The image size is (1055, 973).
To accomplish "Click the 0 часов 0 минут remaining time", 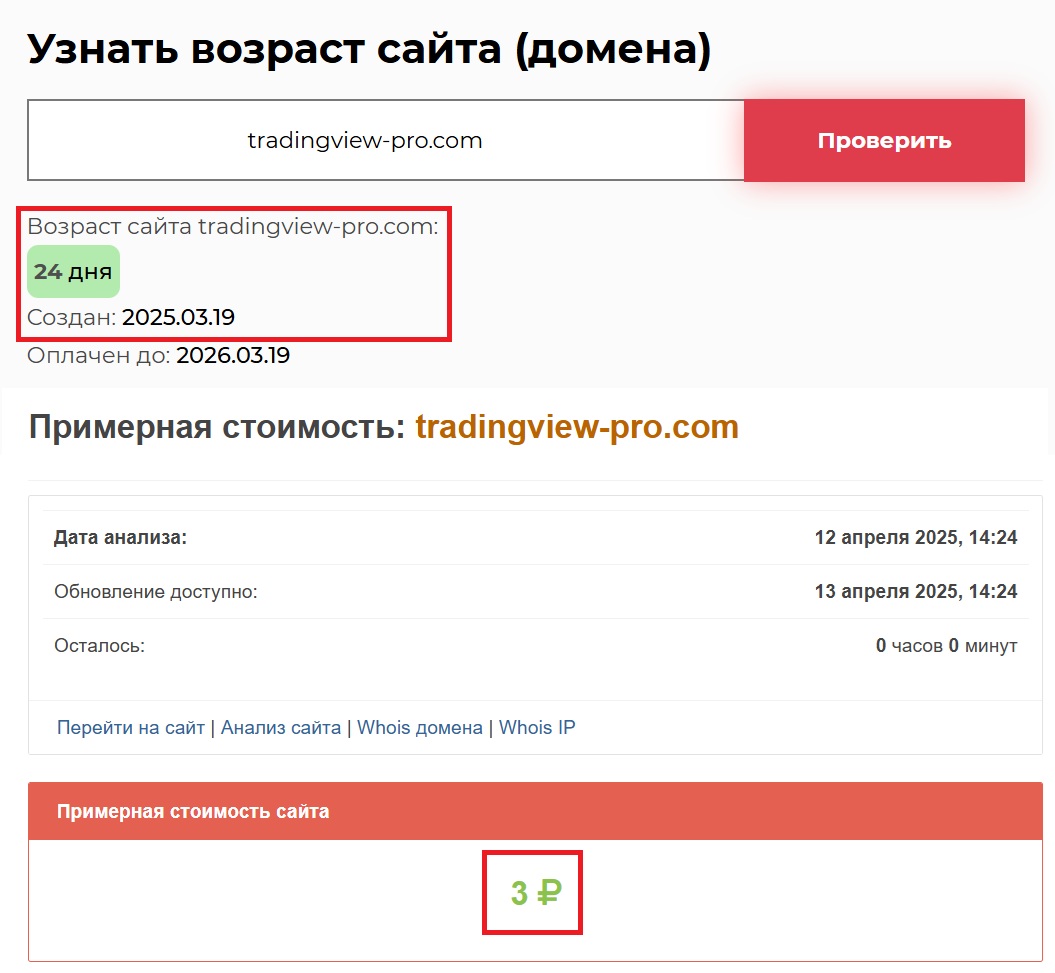I will 946,646.
